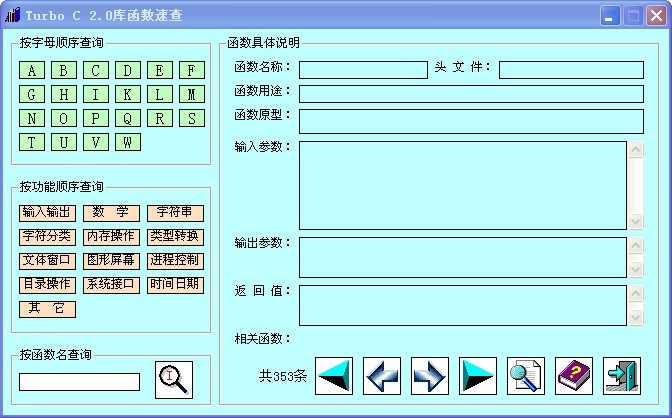Select the 目录操作 function category
The width and height of the screenshot is (672, 418).
tap(47, 285)
